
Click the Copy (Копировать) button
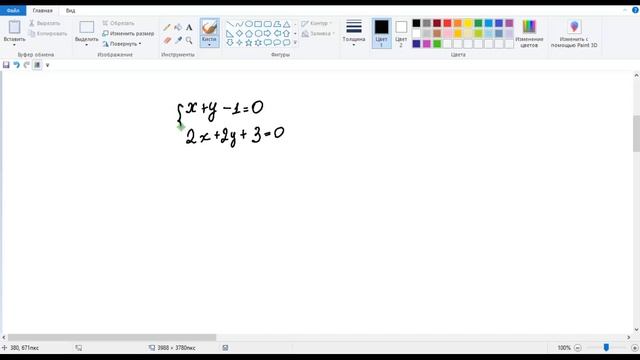48,33
